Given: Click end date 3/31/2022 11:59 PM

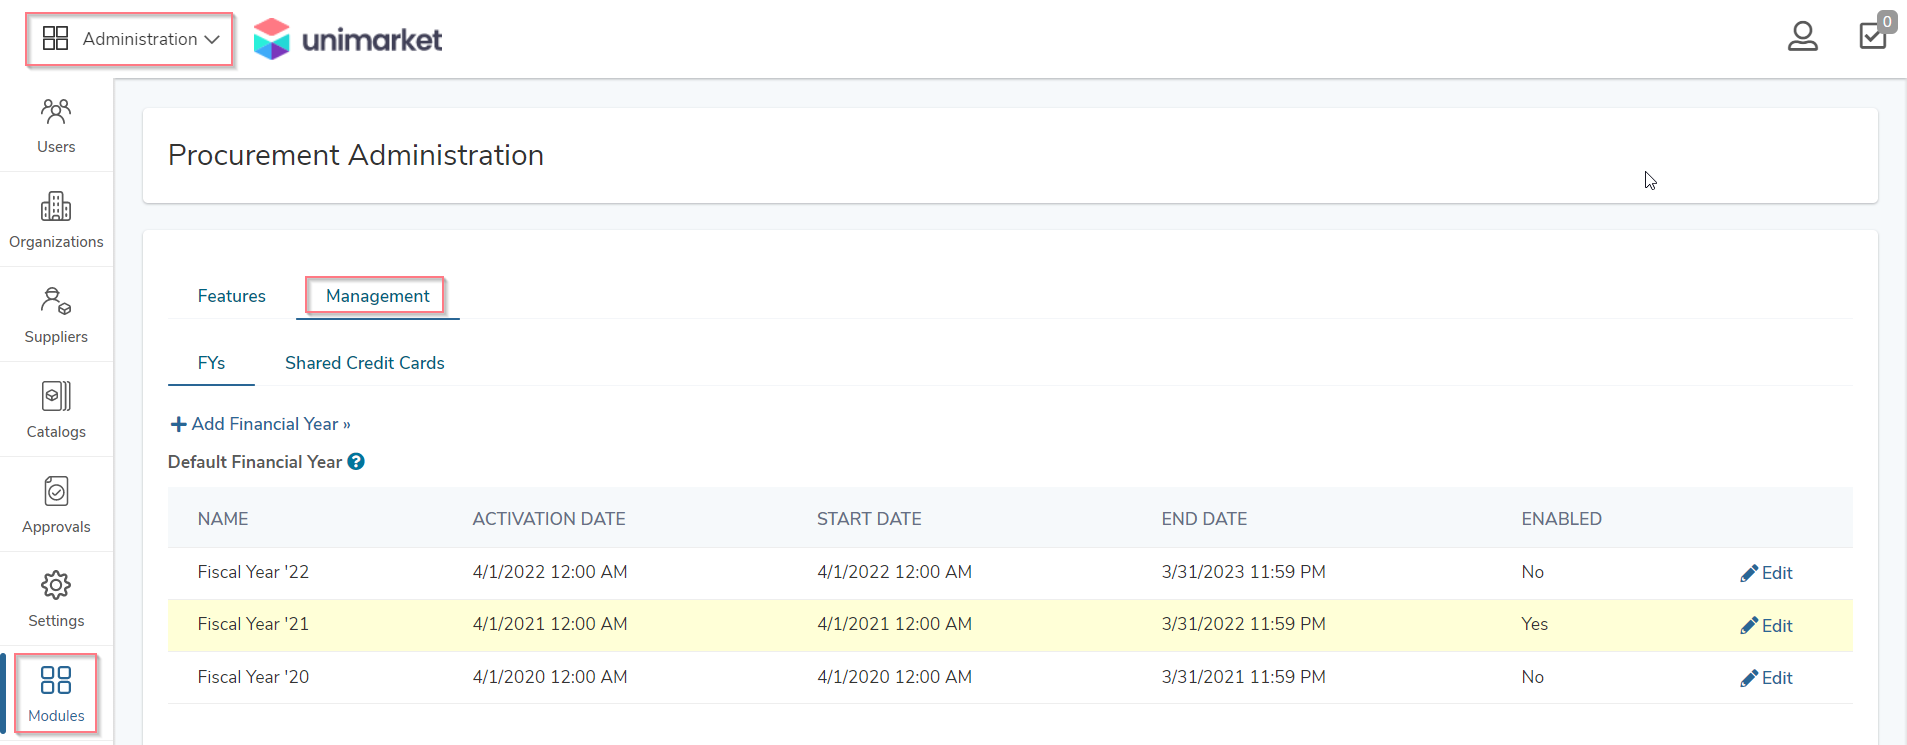Looking at the screenshot, I should point(1243,624).
